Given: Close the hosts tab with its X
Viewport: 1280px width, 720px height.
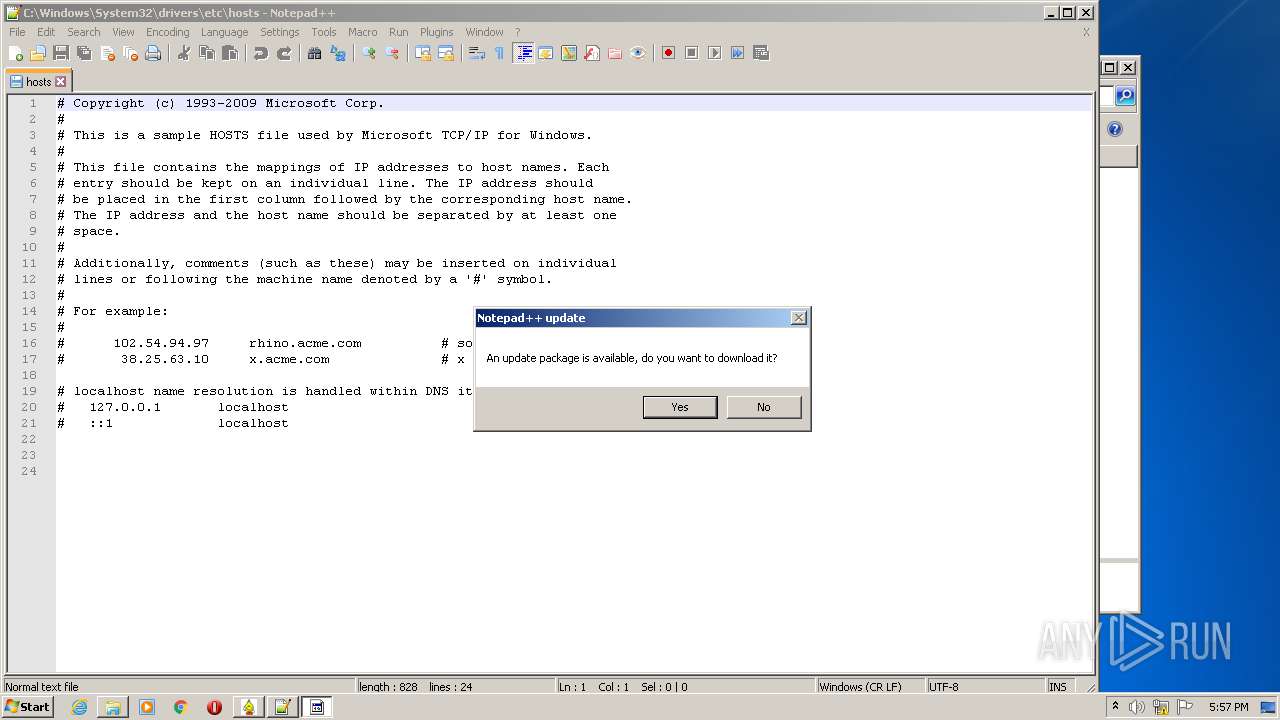Looking at the screenshot, I should (x=60, y=82).
